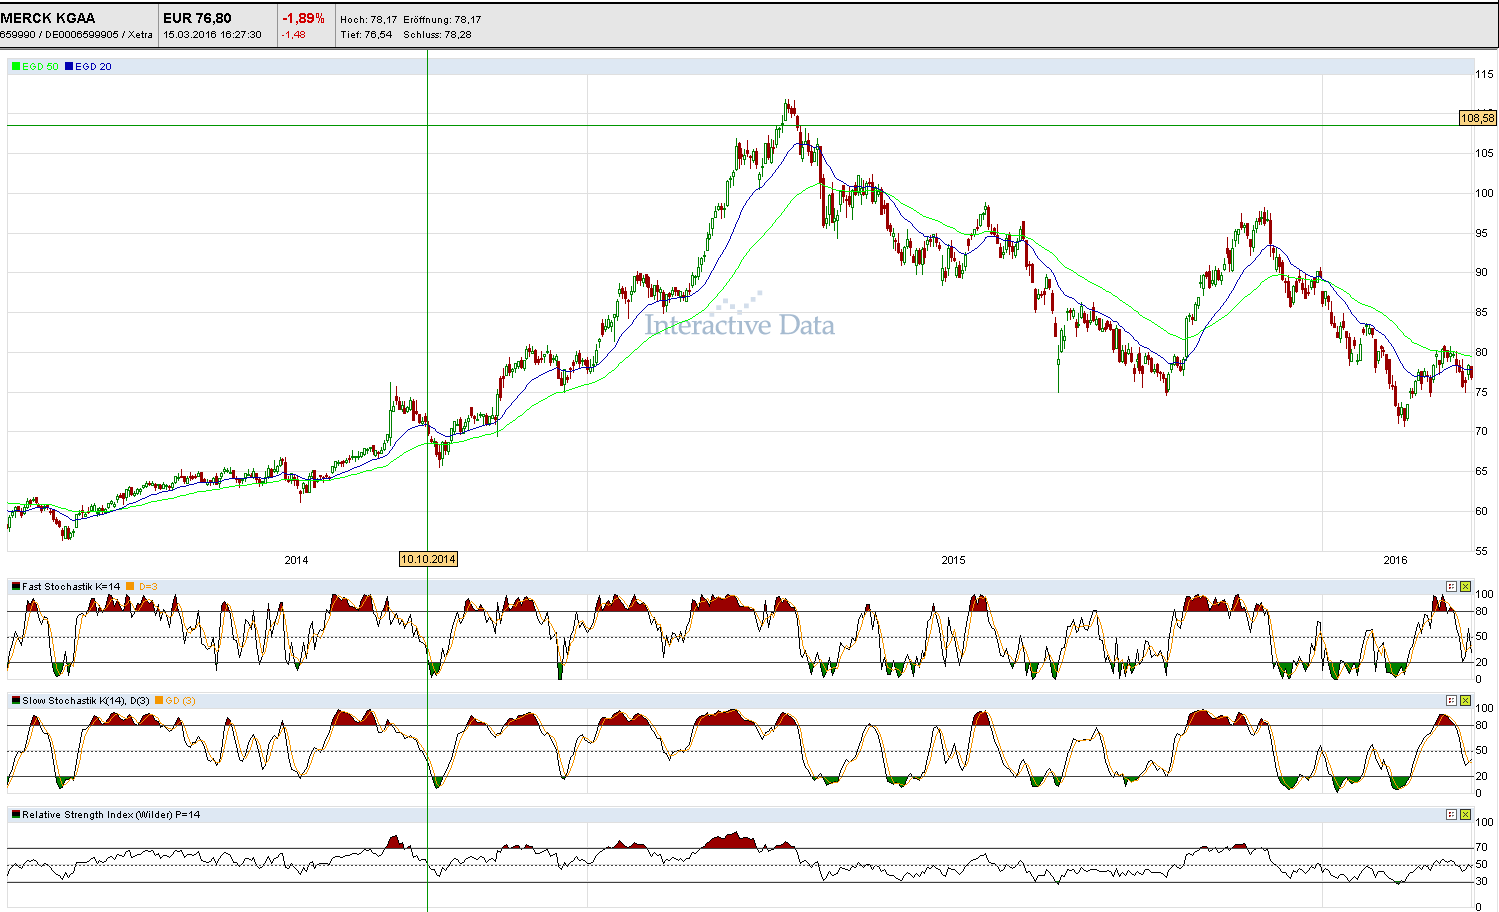
Task: Click the Slow Stochastik color swatch
Action: tap(16, 701)
